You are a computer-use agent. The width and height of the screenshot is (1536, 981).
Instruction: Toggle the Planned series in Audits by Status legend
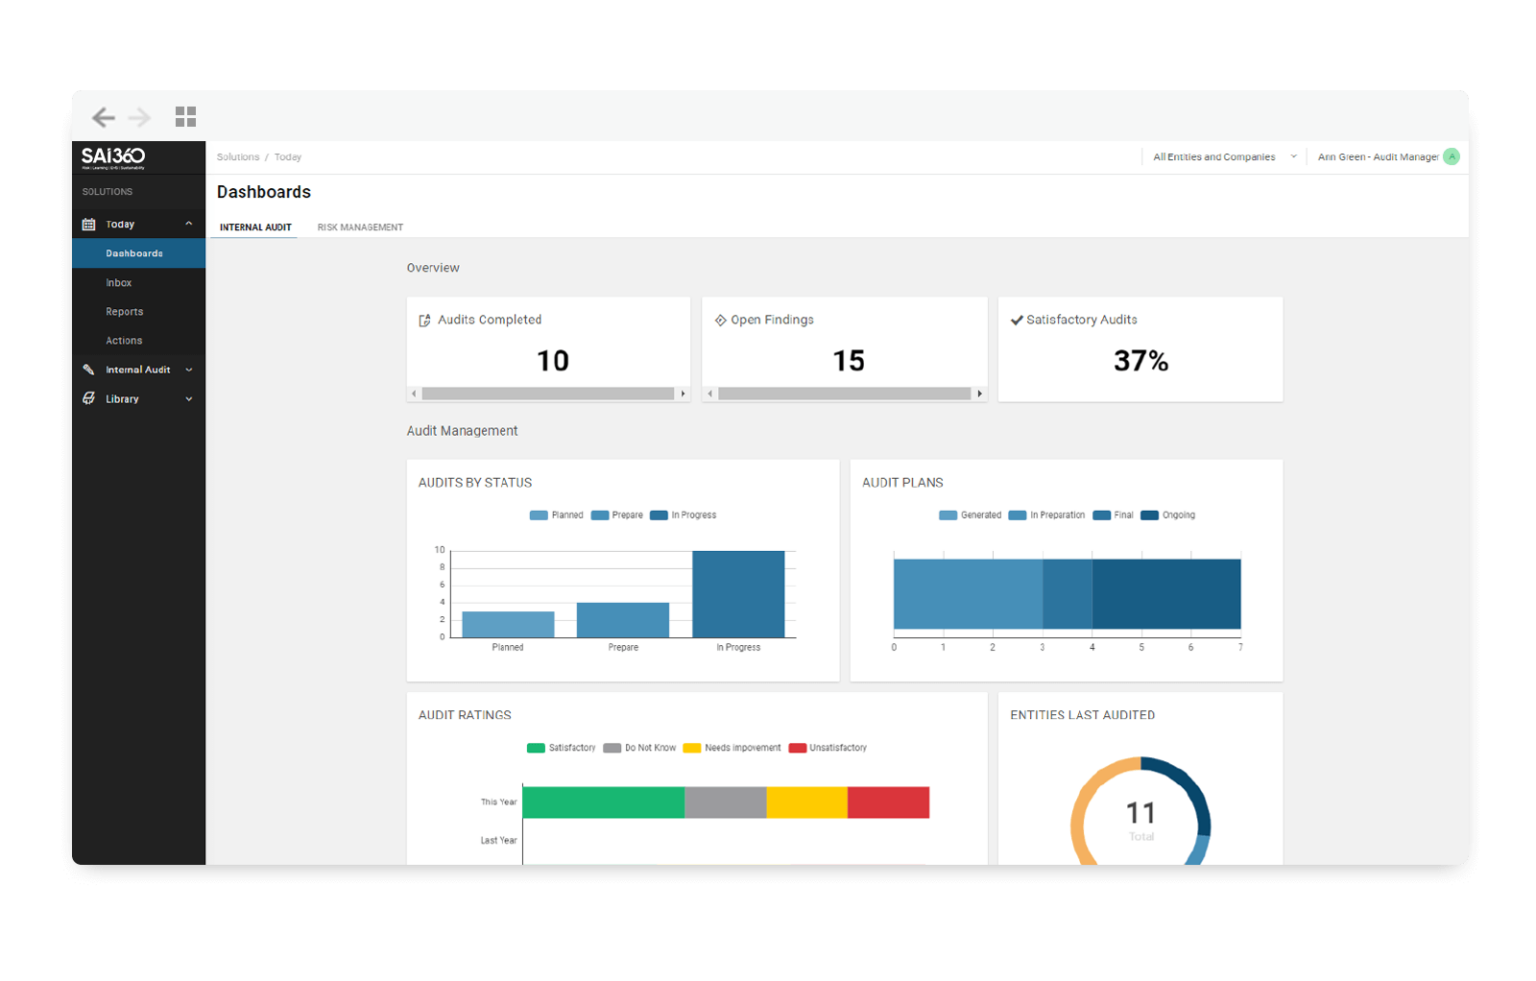pos(556,514)
